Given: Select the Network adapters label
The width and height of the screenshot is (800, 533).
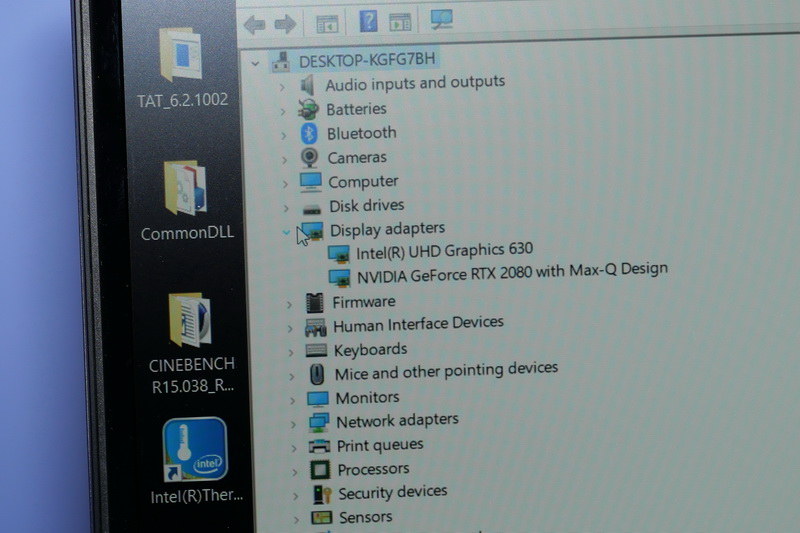Looking at the screenshot, I should click(397, 421).
